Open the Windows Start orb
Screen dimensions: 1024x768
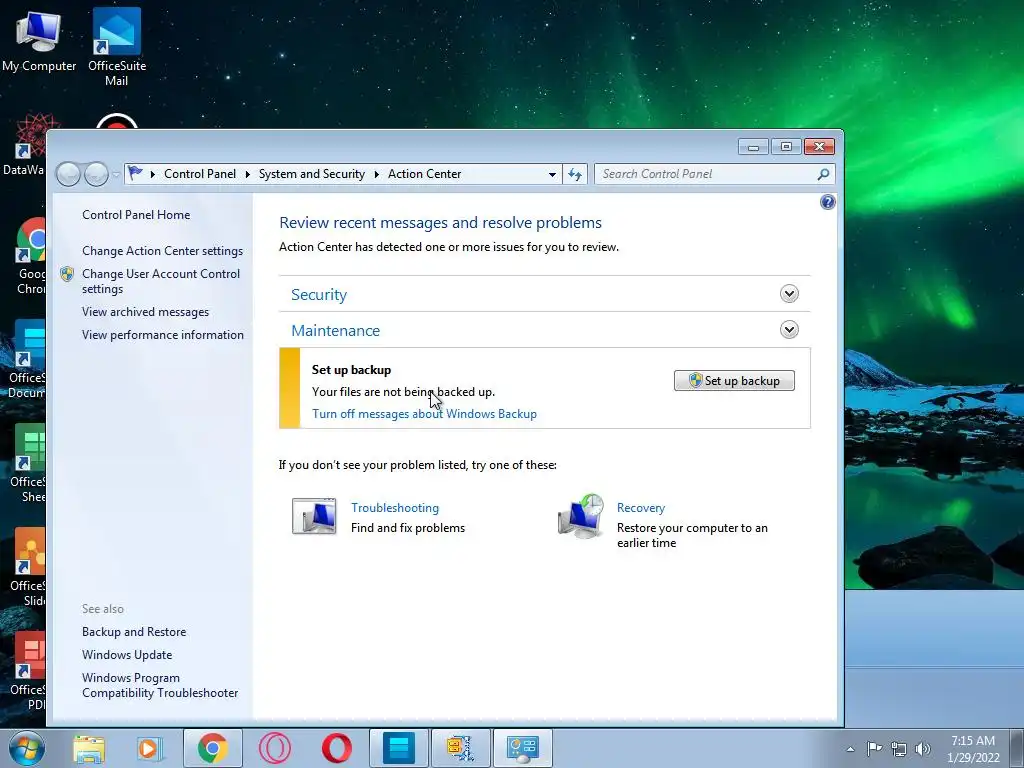tap(27, 748)
